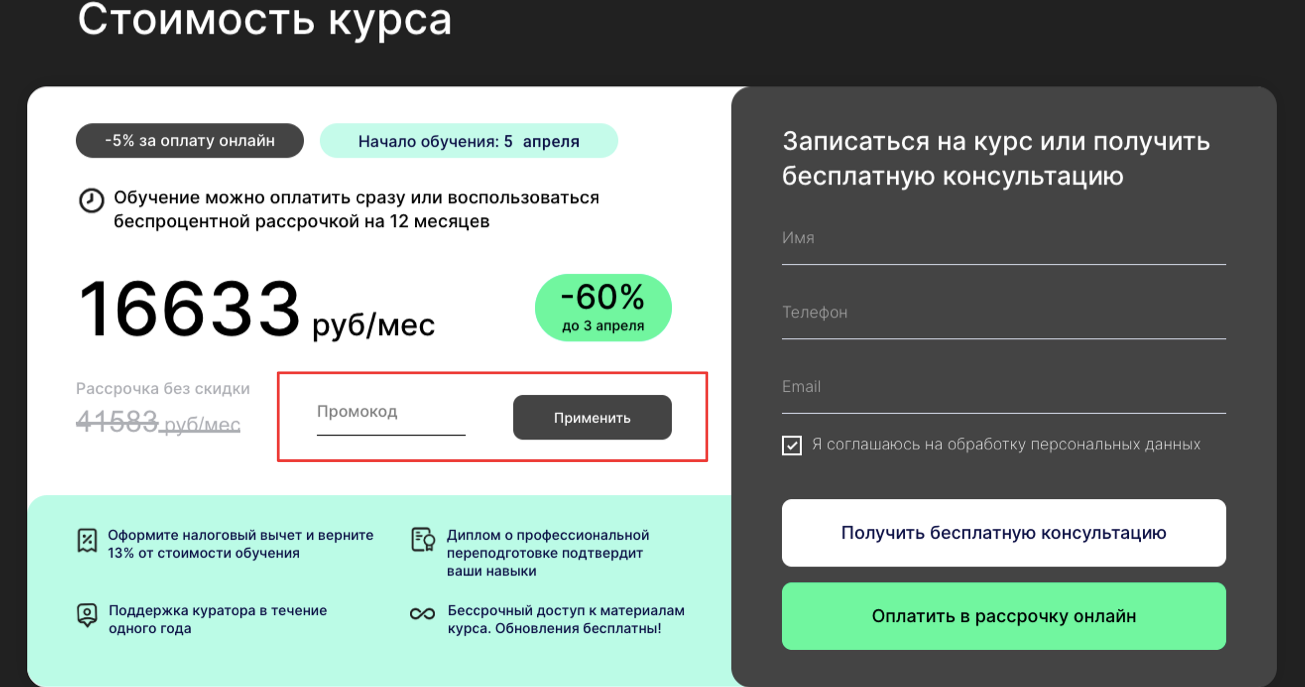Image resolution: width=1305 pixels, height=687 pixels.
Task: Click the Стоимость курса heading
Action: (x=265, y=19)
